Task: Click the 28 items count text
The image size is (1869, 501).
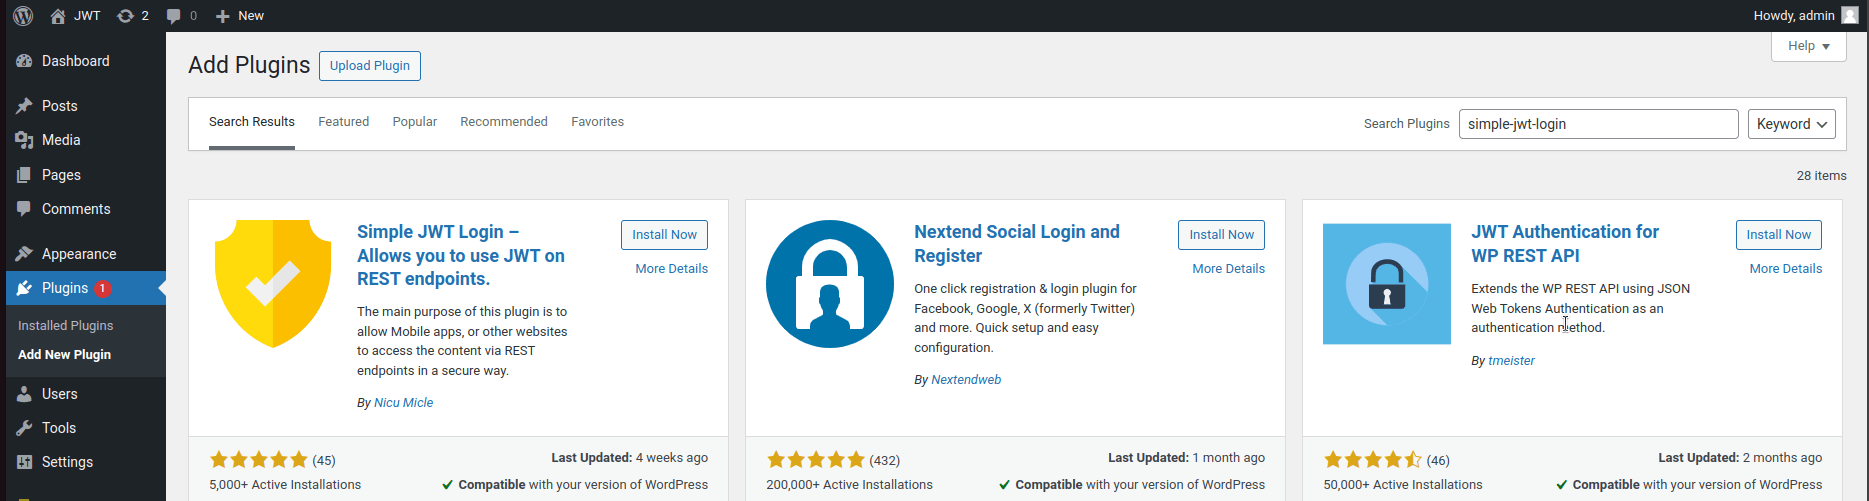Action: point(1821,176)
